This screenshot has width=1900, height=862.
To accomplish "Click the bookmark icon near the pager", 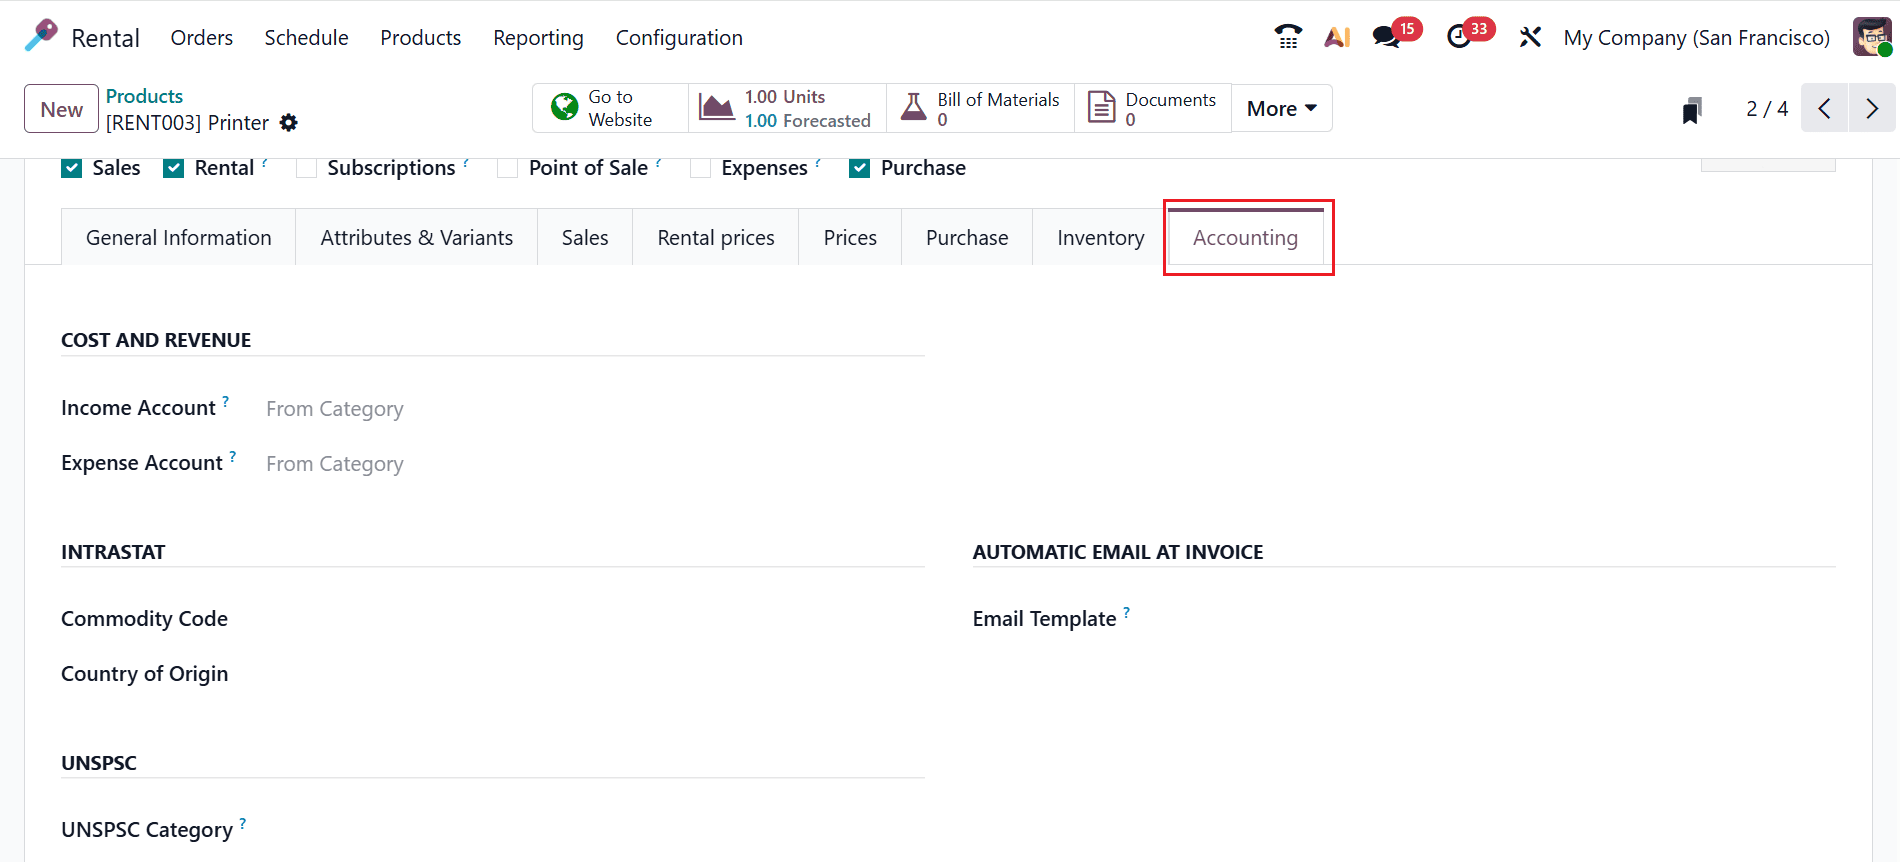I will point(1692,110).
